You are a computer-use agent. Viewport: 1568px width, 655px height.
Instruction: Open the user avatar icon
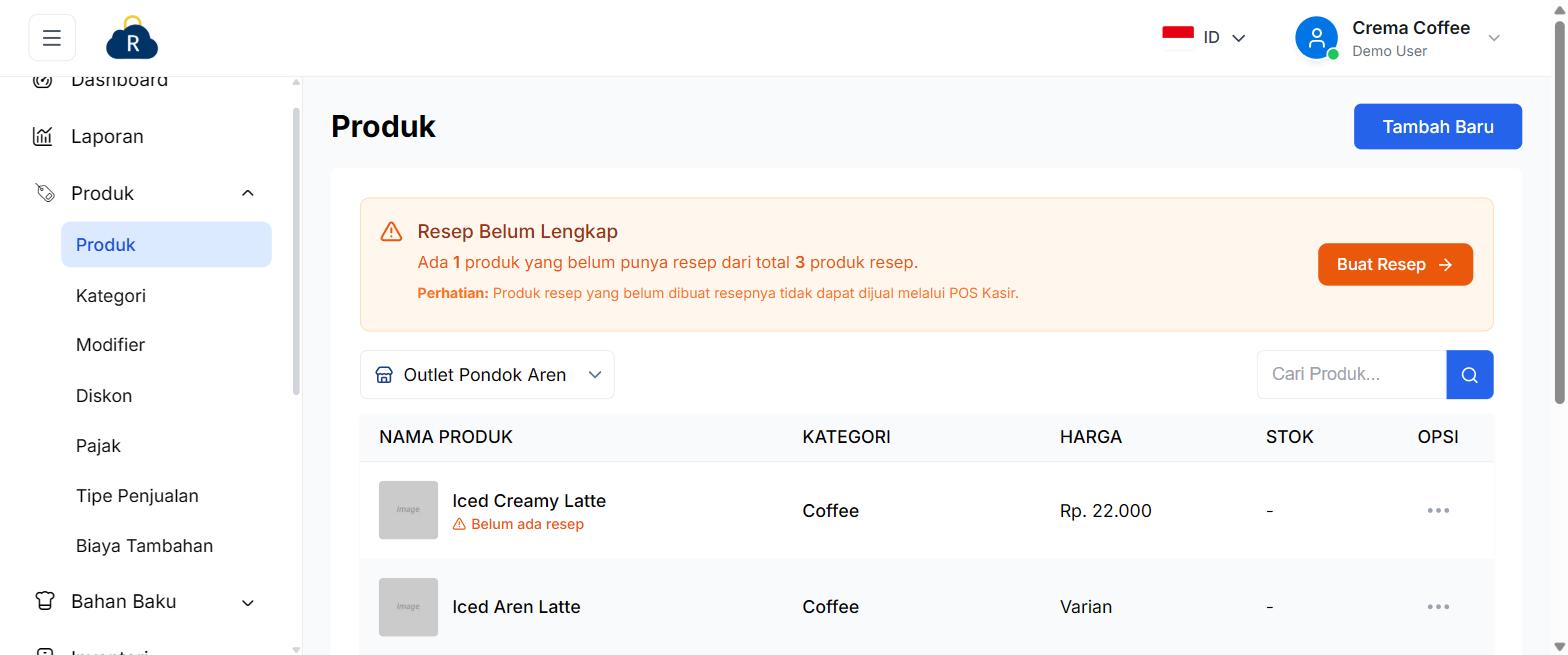click(x=1316, y=38)
